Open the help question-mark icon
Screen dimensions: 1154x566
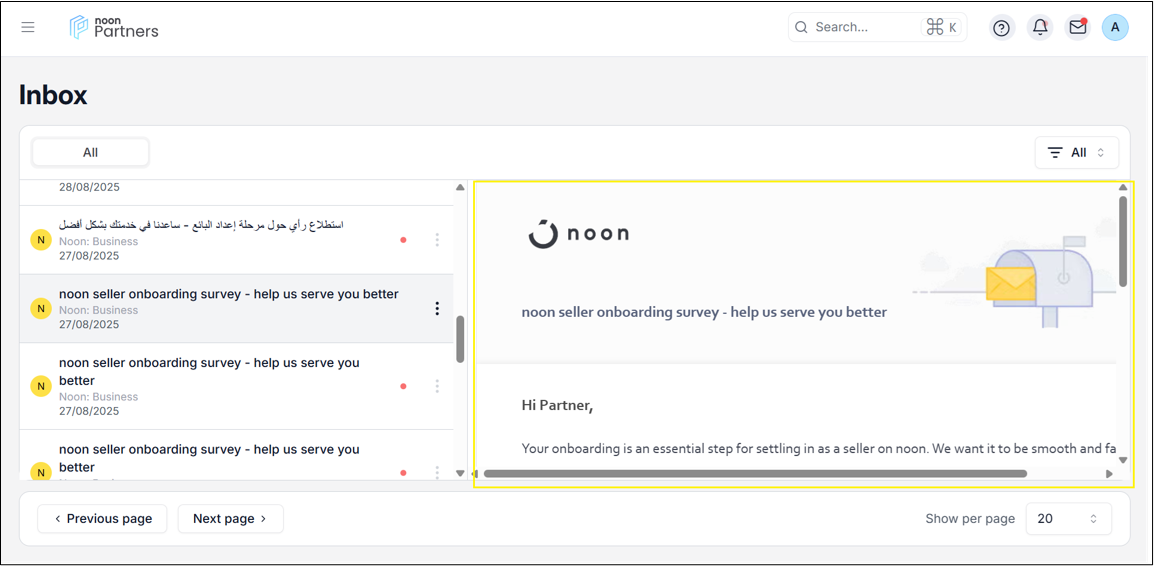[x=1001, y=28]
